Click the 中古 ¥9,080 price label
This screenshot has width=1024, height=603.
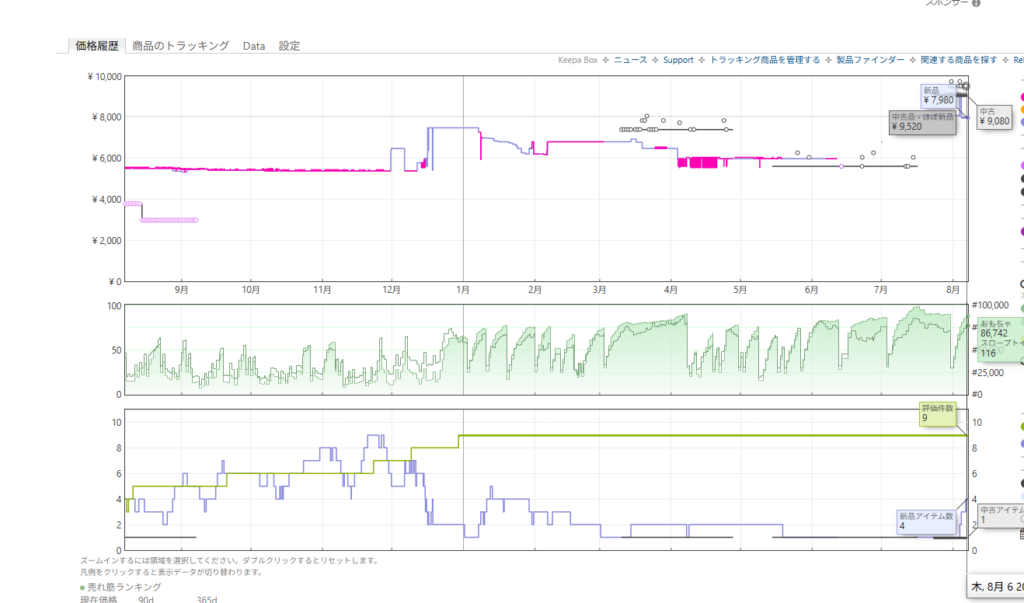[994, 117]
